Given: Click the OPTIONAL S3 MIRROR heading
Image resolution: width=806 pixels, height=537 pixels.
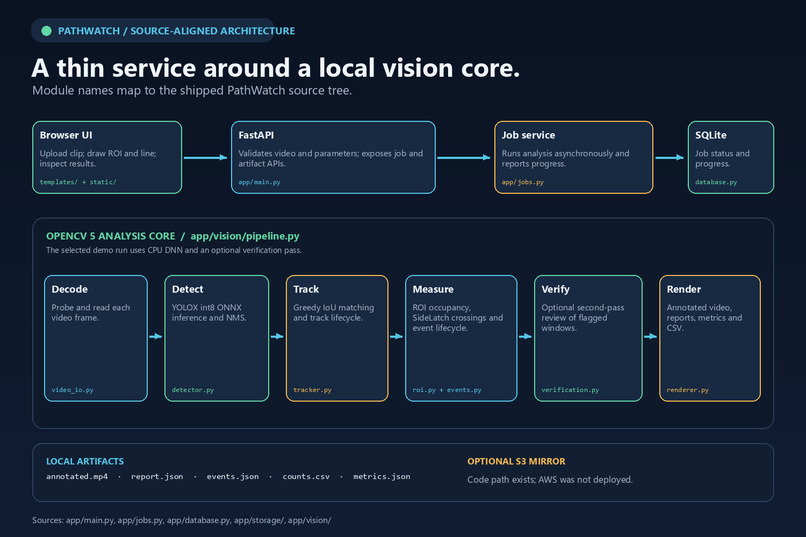Looking at the screenshot, I should pos(516,461).
